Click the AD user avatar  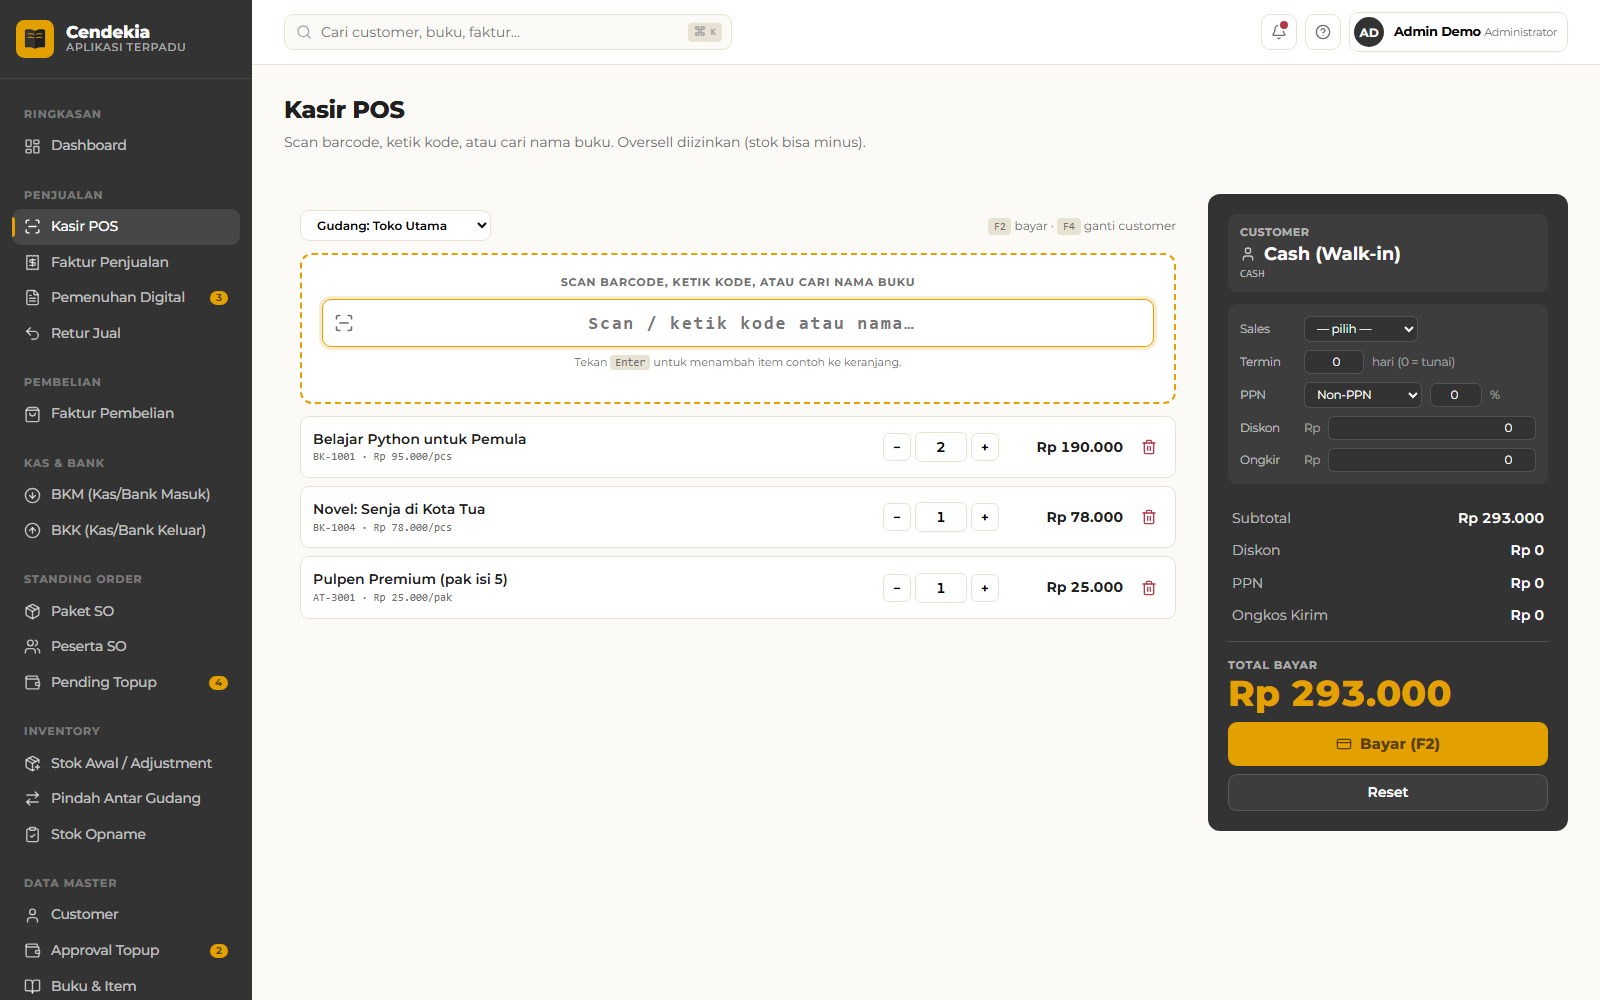[x=1369, y=32]
